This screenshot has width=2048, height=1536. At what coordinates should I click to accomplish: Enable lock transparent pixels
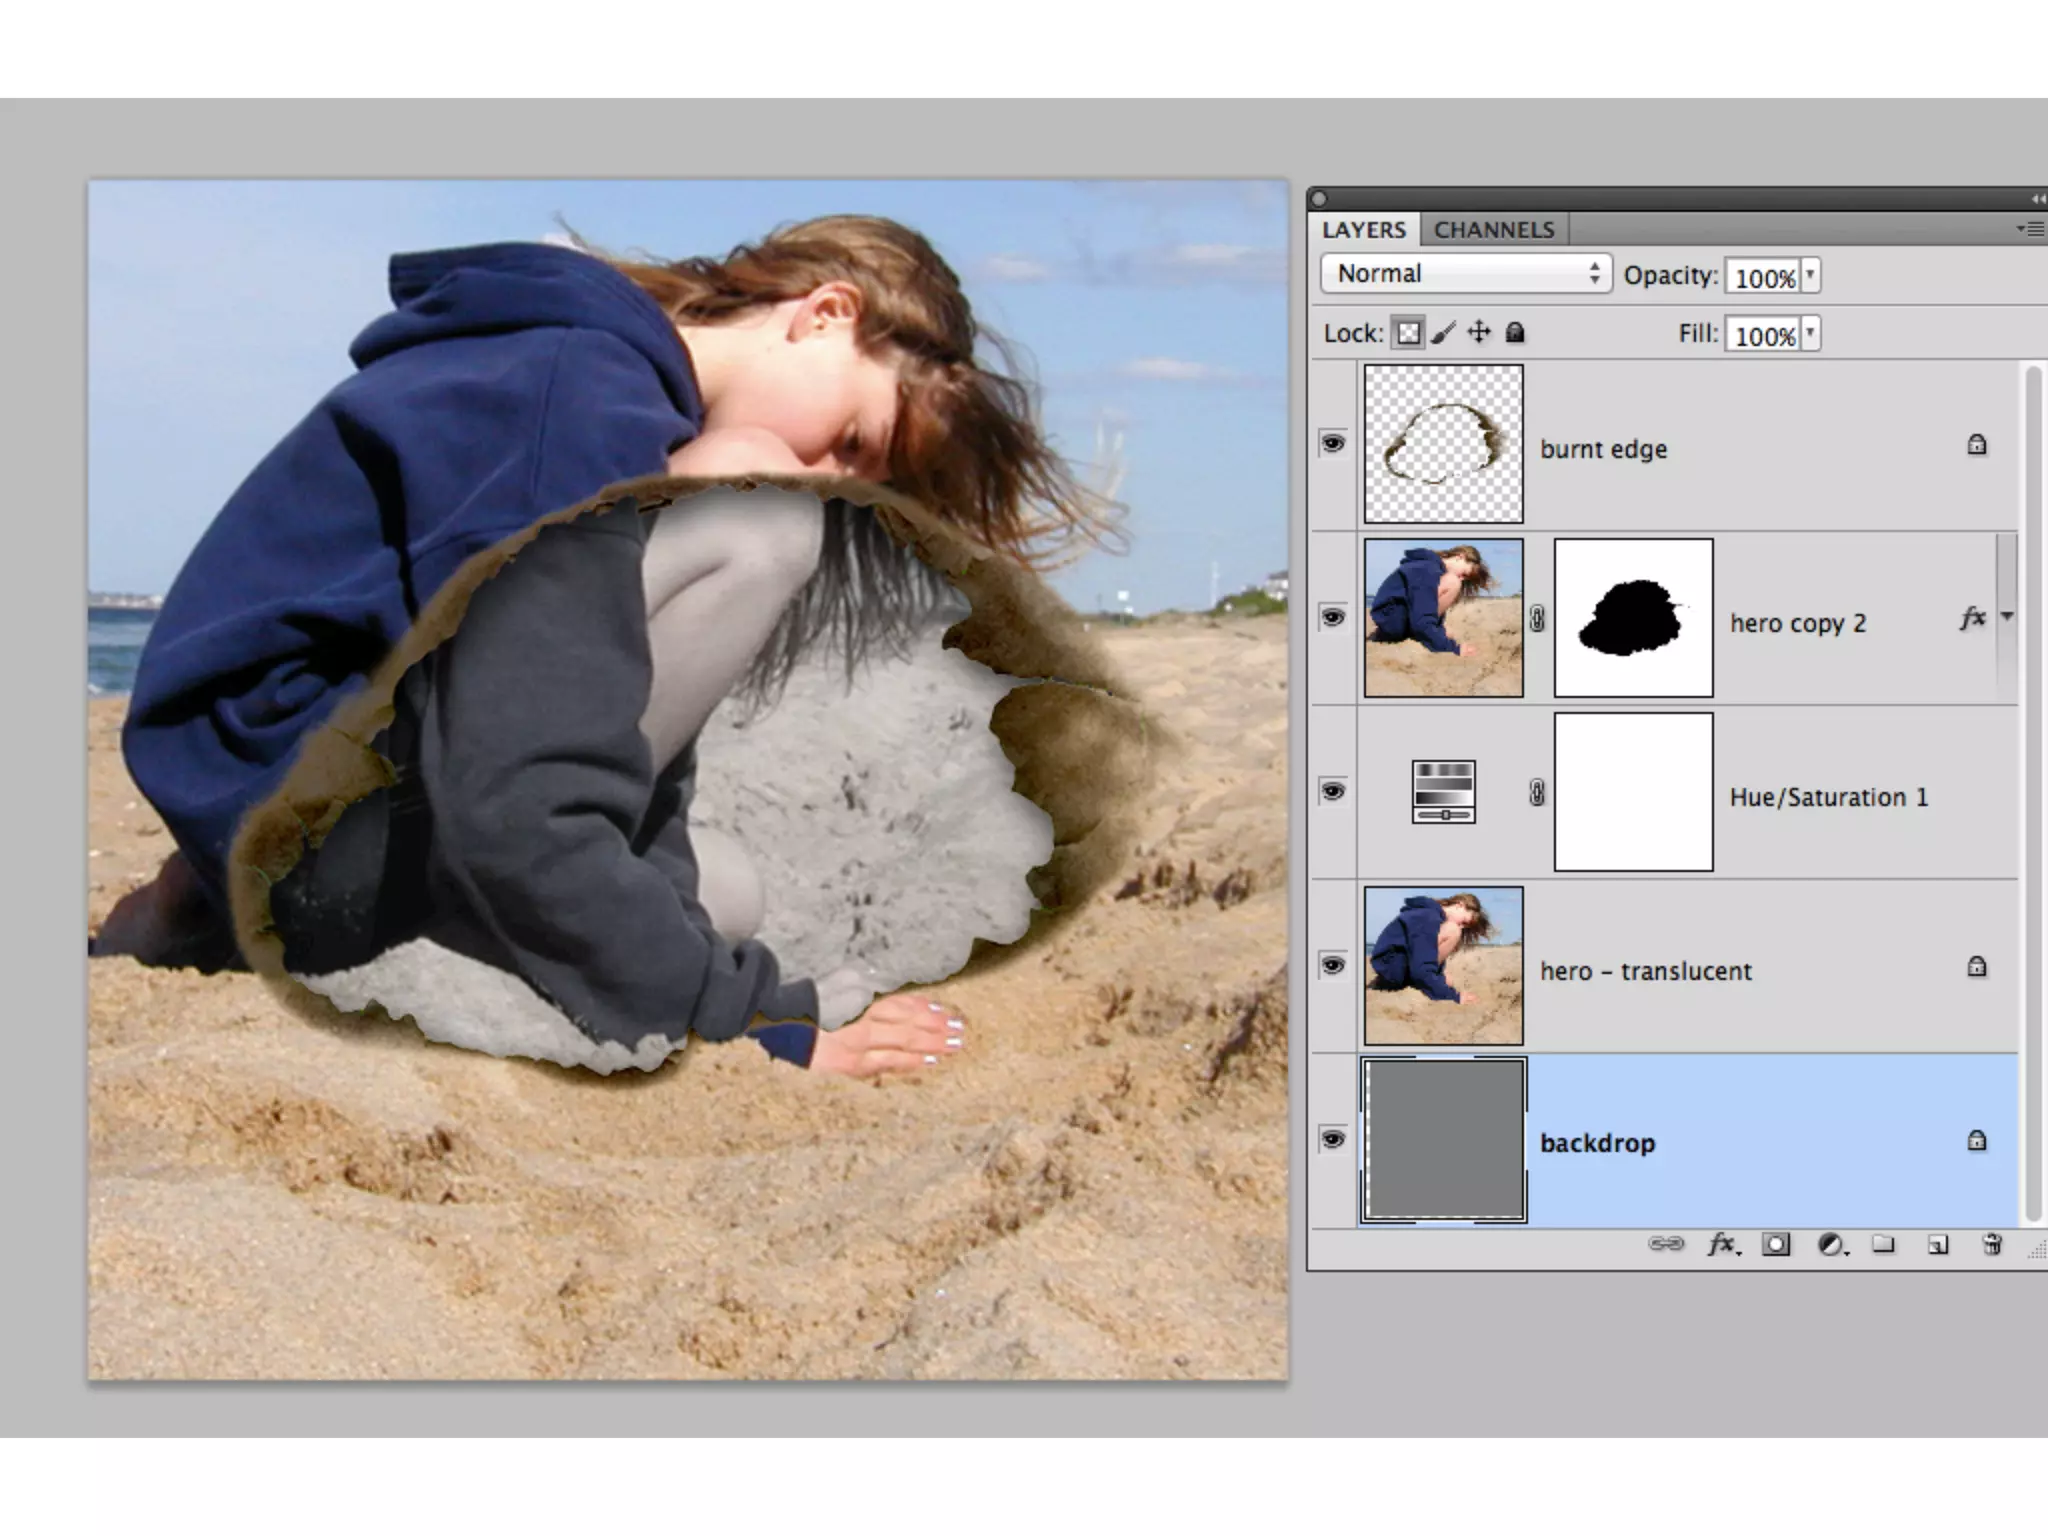1408,333
